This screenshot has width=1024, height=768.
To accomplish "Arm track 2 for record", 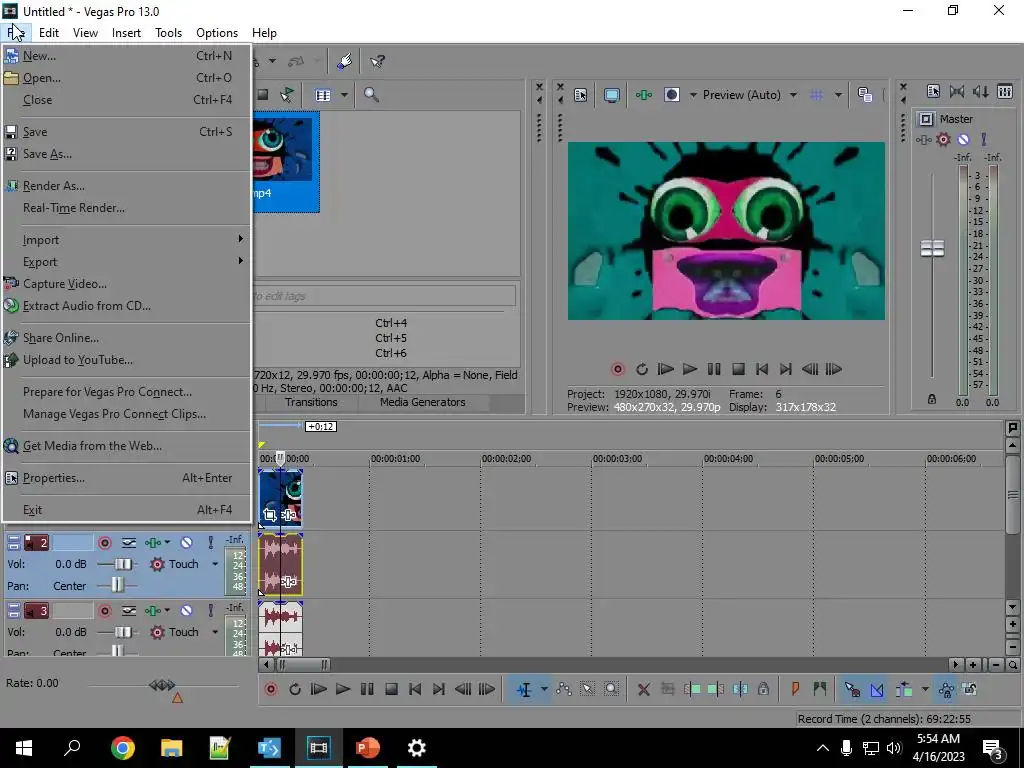I will pos(104,543).
